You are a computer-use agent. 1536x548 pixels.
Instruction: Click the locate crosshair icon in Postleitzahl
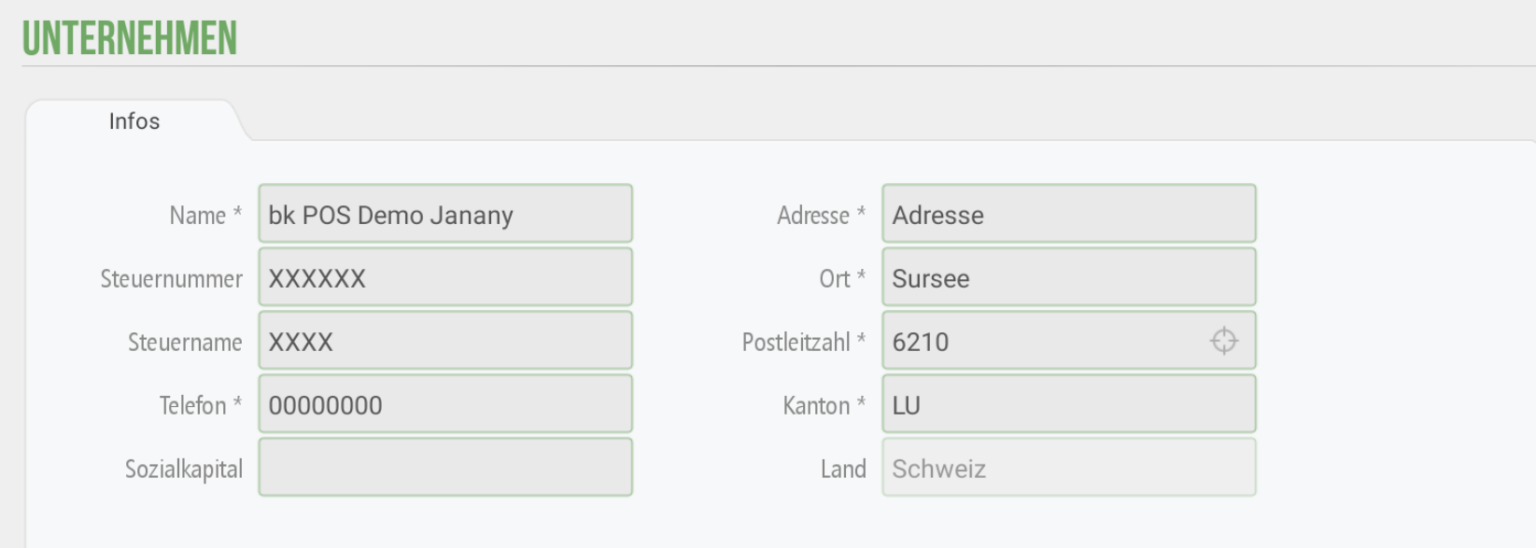1224,341
